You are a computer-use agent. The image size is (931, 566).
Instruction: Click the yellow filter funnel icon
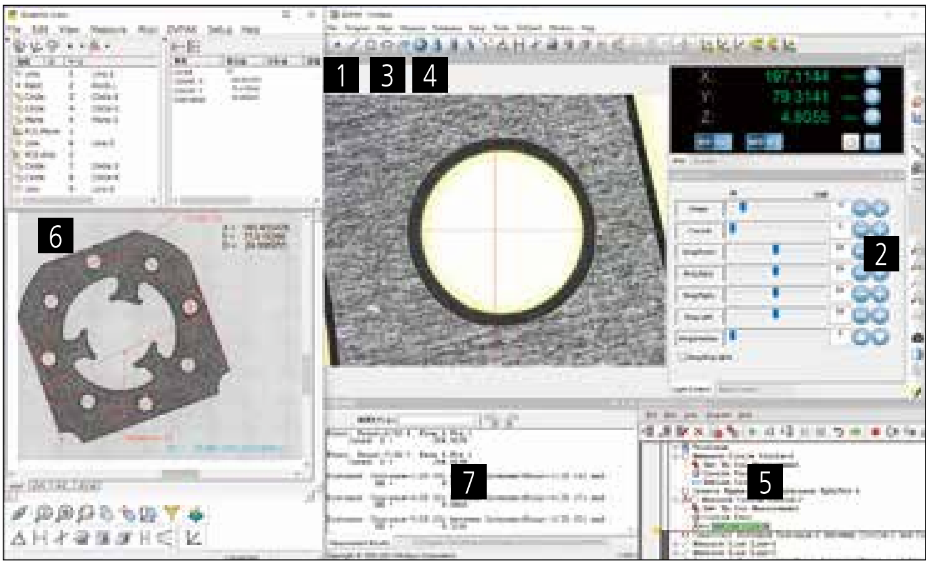click(171, 514)
